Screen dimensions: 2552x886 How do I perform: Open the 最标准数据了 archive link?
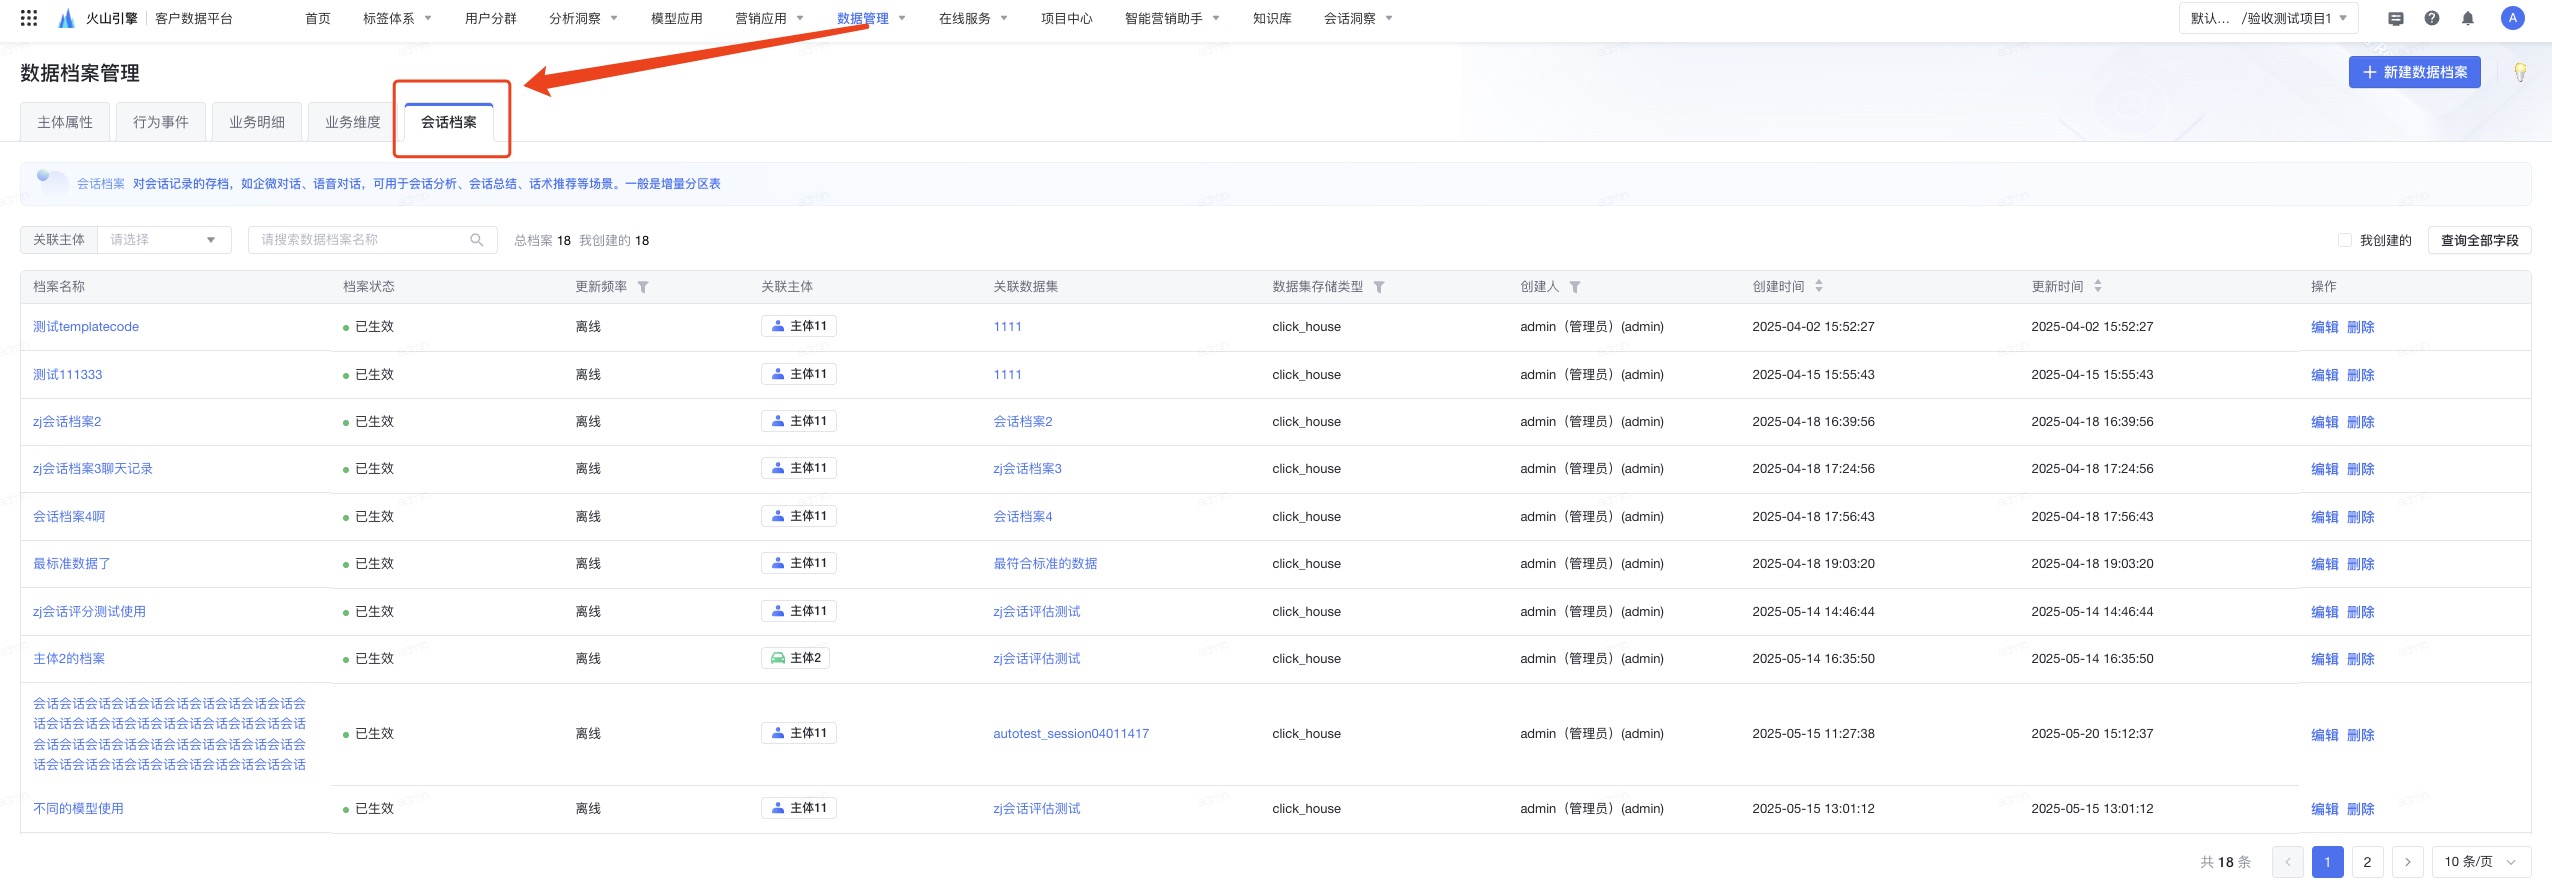[72, 564]
